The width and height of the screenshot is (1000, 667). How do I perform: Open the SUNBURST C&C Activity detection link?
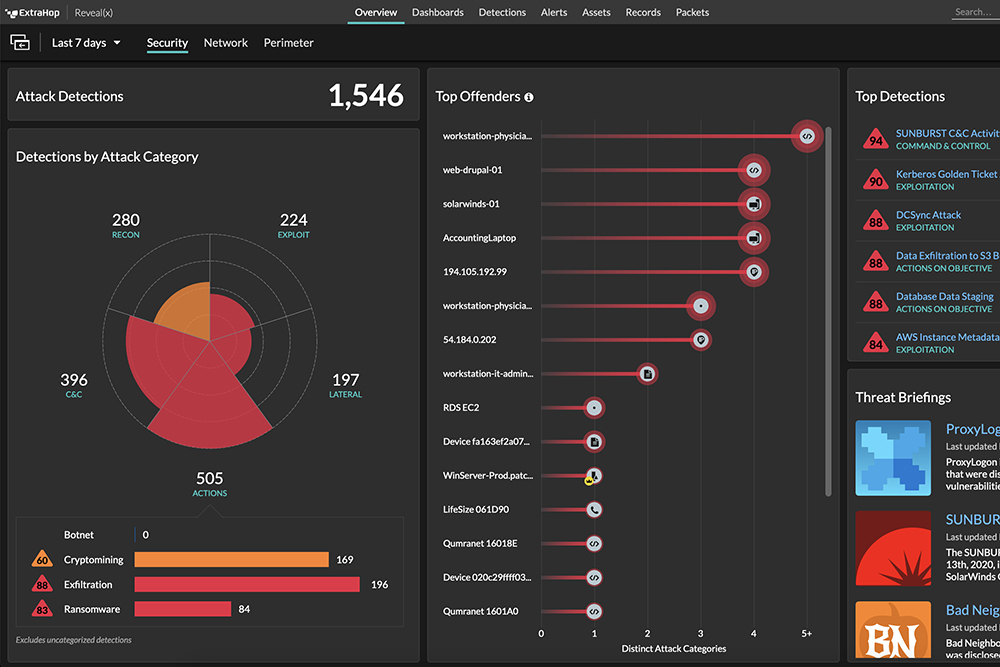point(946,133)
